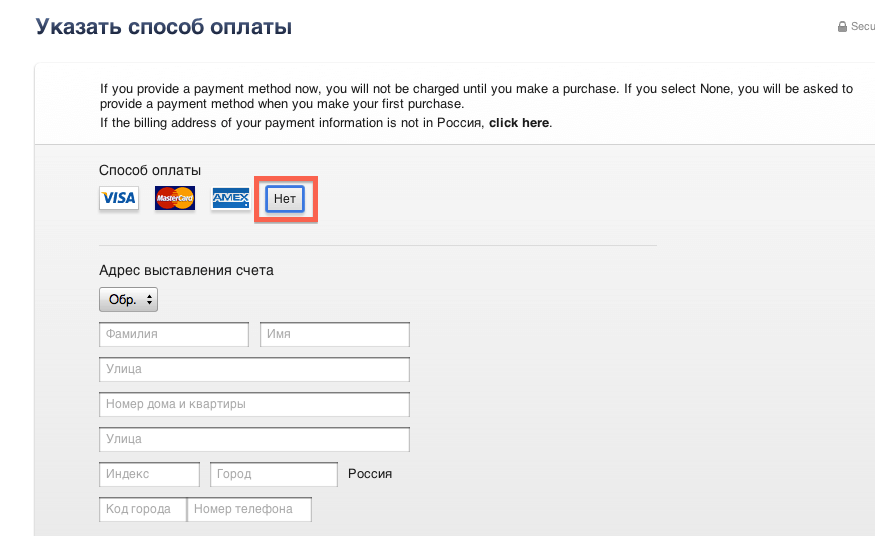The image size is (875, 536).
Task: Click the Адрес выставления счета heading
Action: tap(186, 271)
